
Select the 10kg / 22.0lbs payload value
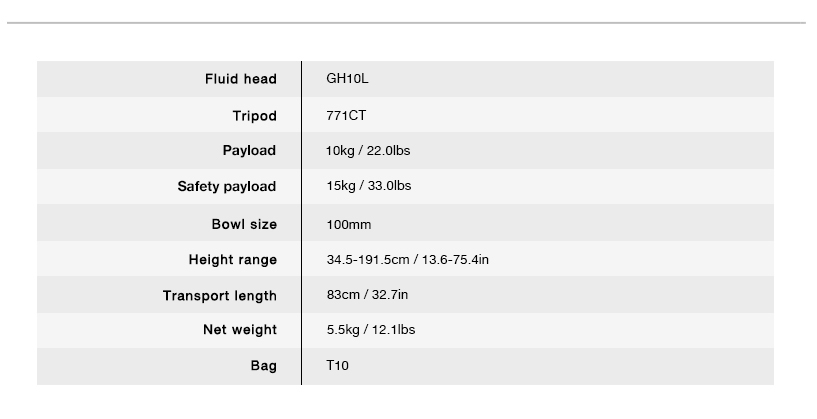pos(368,151)
